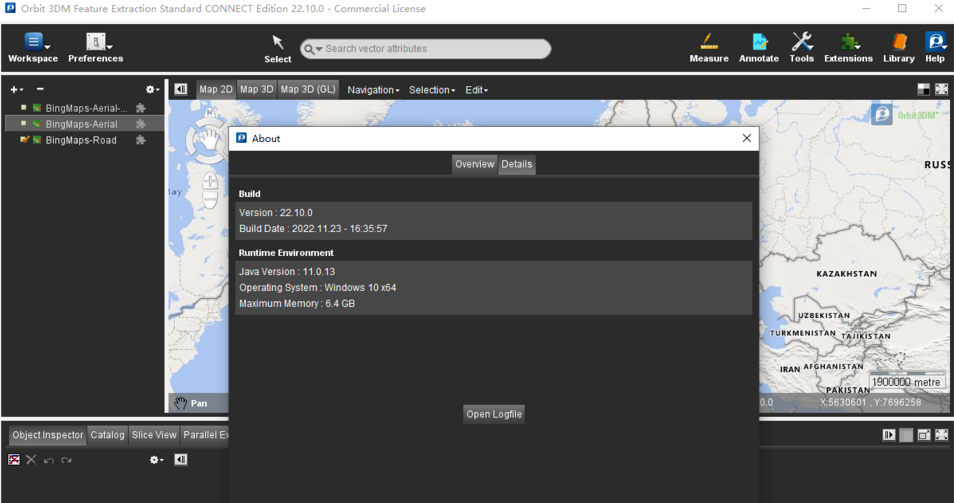Screen dimensions: 954x503
Task: Click the Search vector attributes field
Action: [x=425, y=49]
